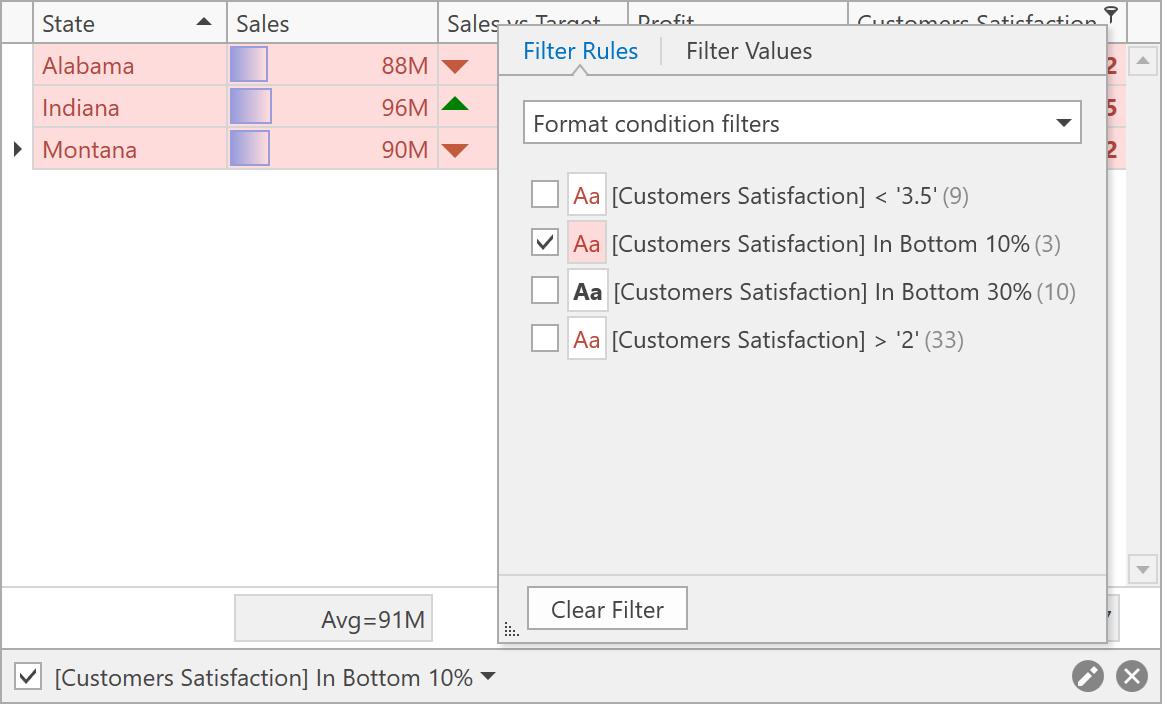Uncheck the In Bottom 10% filter rule
Viewport: 1162px width, 704px height.
coord(545,243)
